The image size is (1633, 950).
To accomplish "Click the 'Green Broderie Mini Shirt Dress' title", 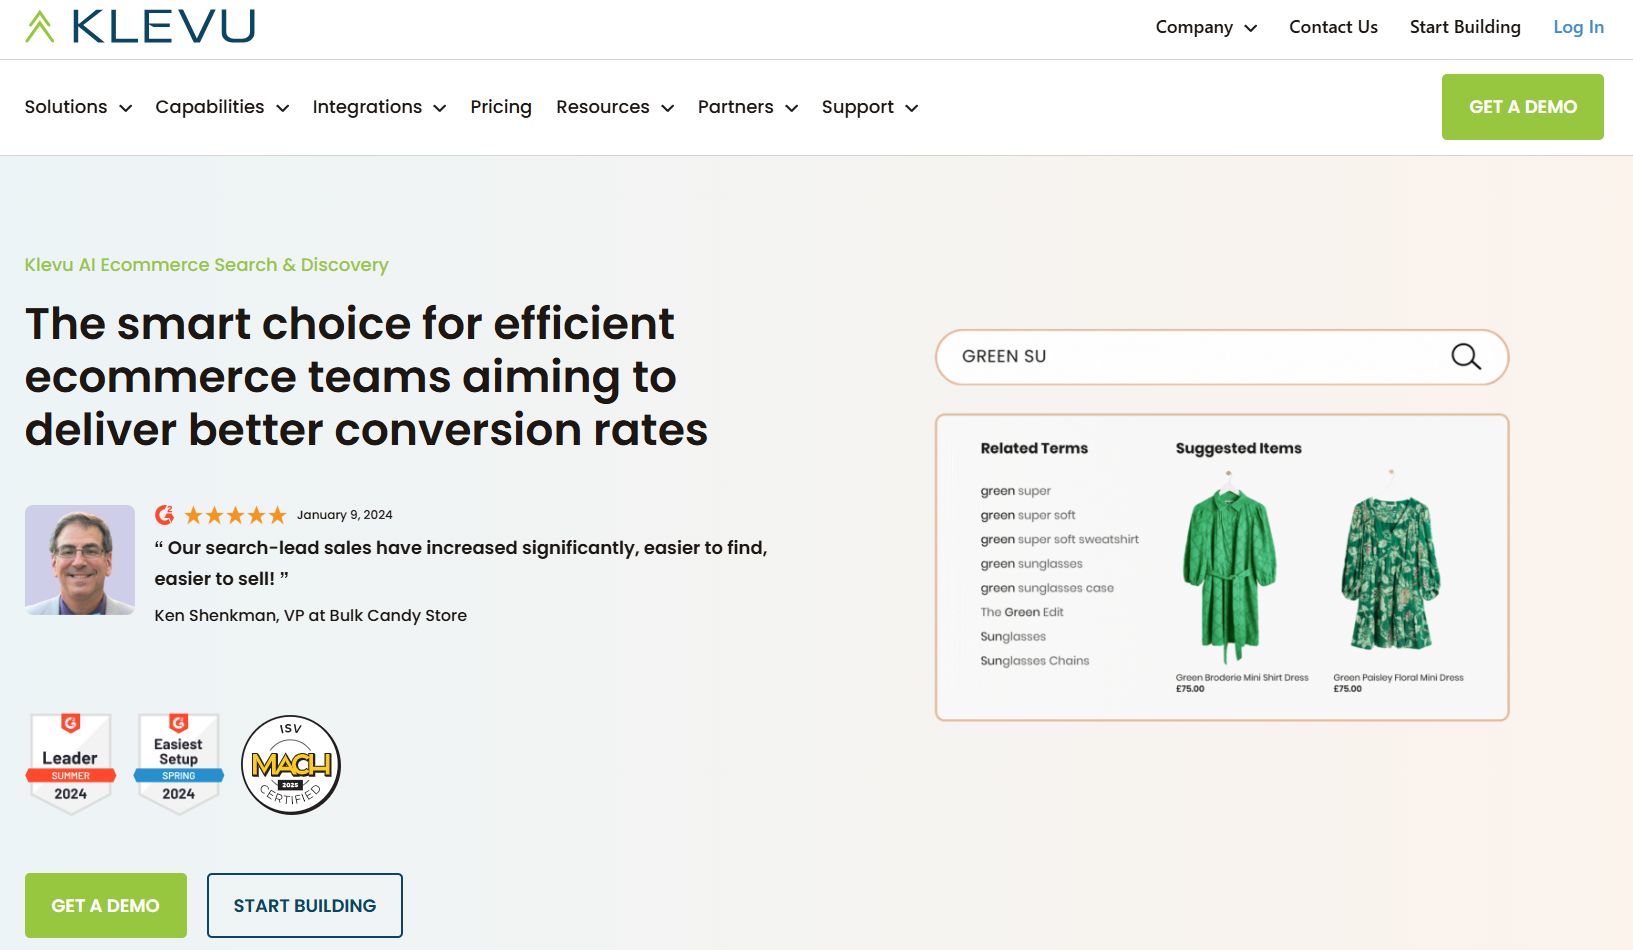I will coord(1242,678).
